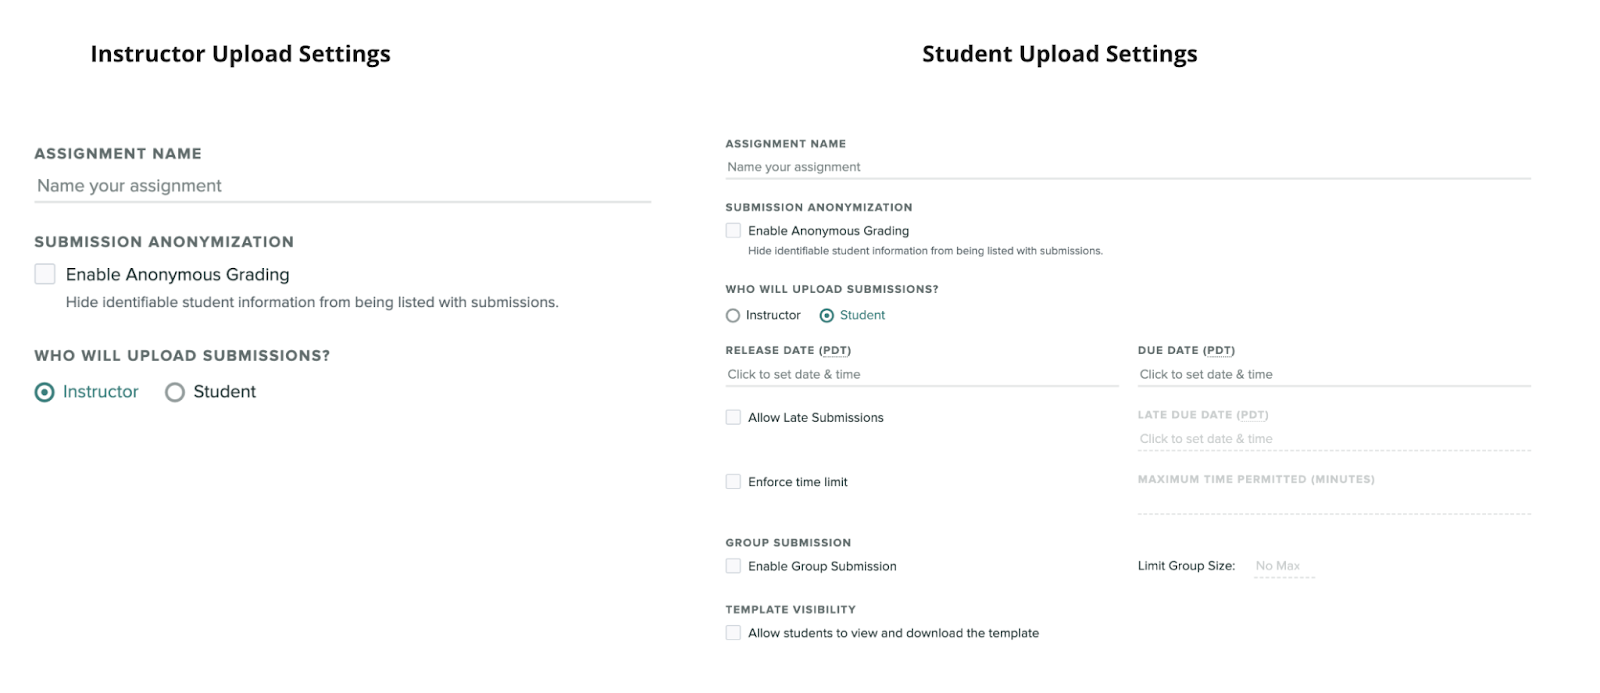
Task: Allow students to view and download the template
Action: (731, 633)
